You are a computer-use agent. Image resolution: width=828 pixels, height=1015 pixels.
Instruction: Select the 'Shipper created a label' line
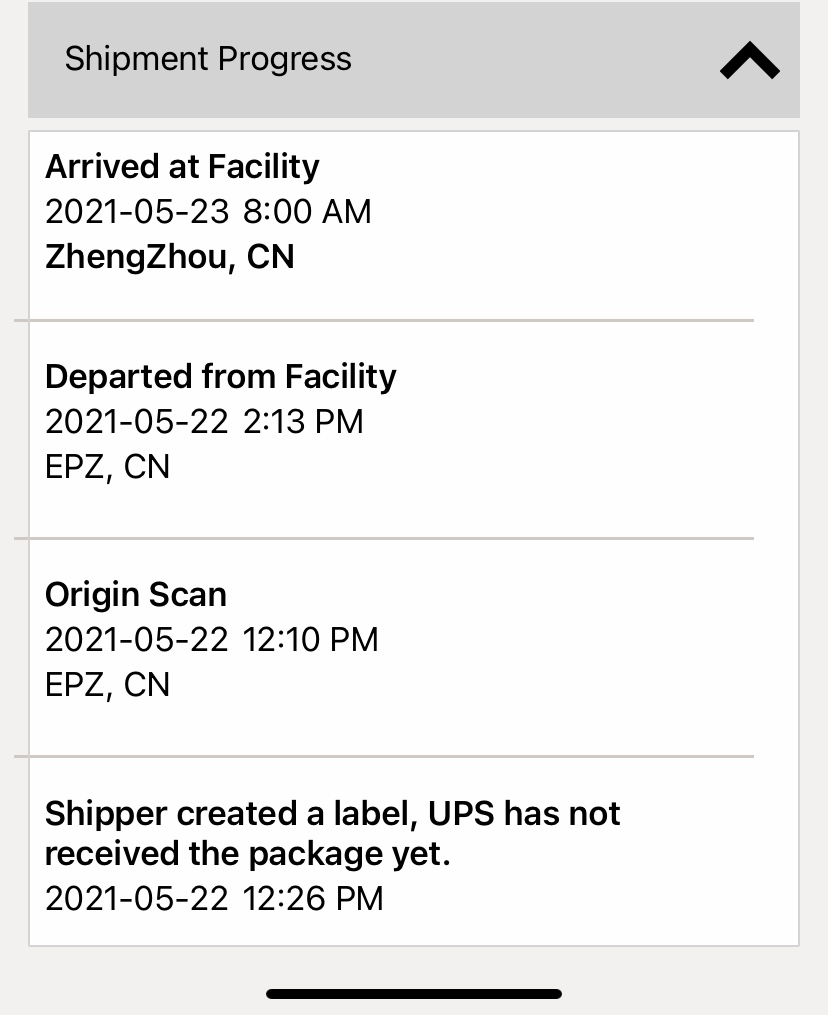[333, 813]
